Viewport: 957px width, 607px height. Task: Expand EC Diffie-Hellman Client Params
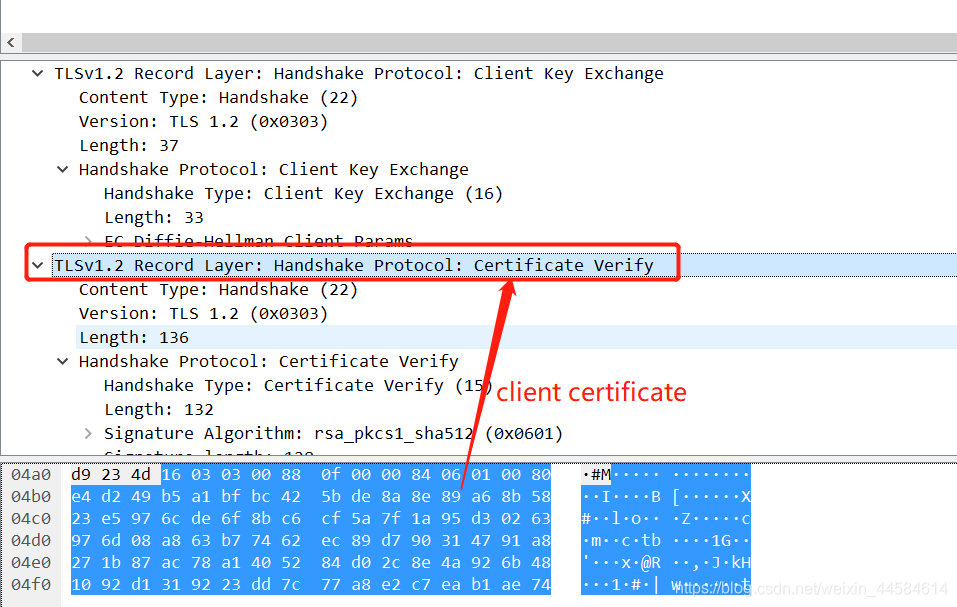coord(88,241)
